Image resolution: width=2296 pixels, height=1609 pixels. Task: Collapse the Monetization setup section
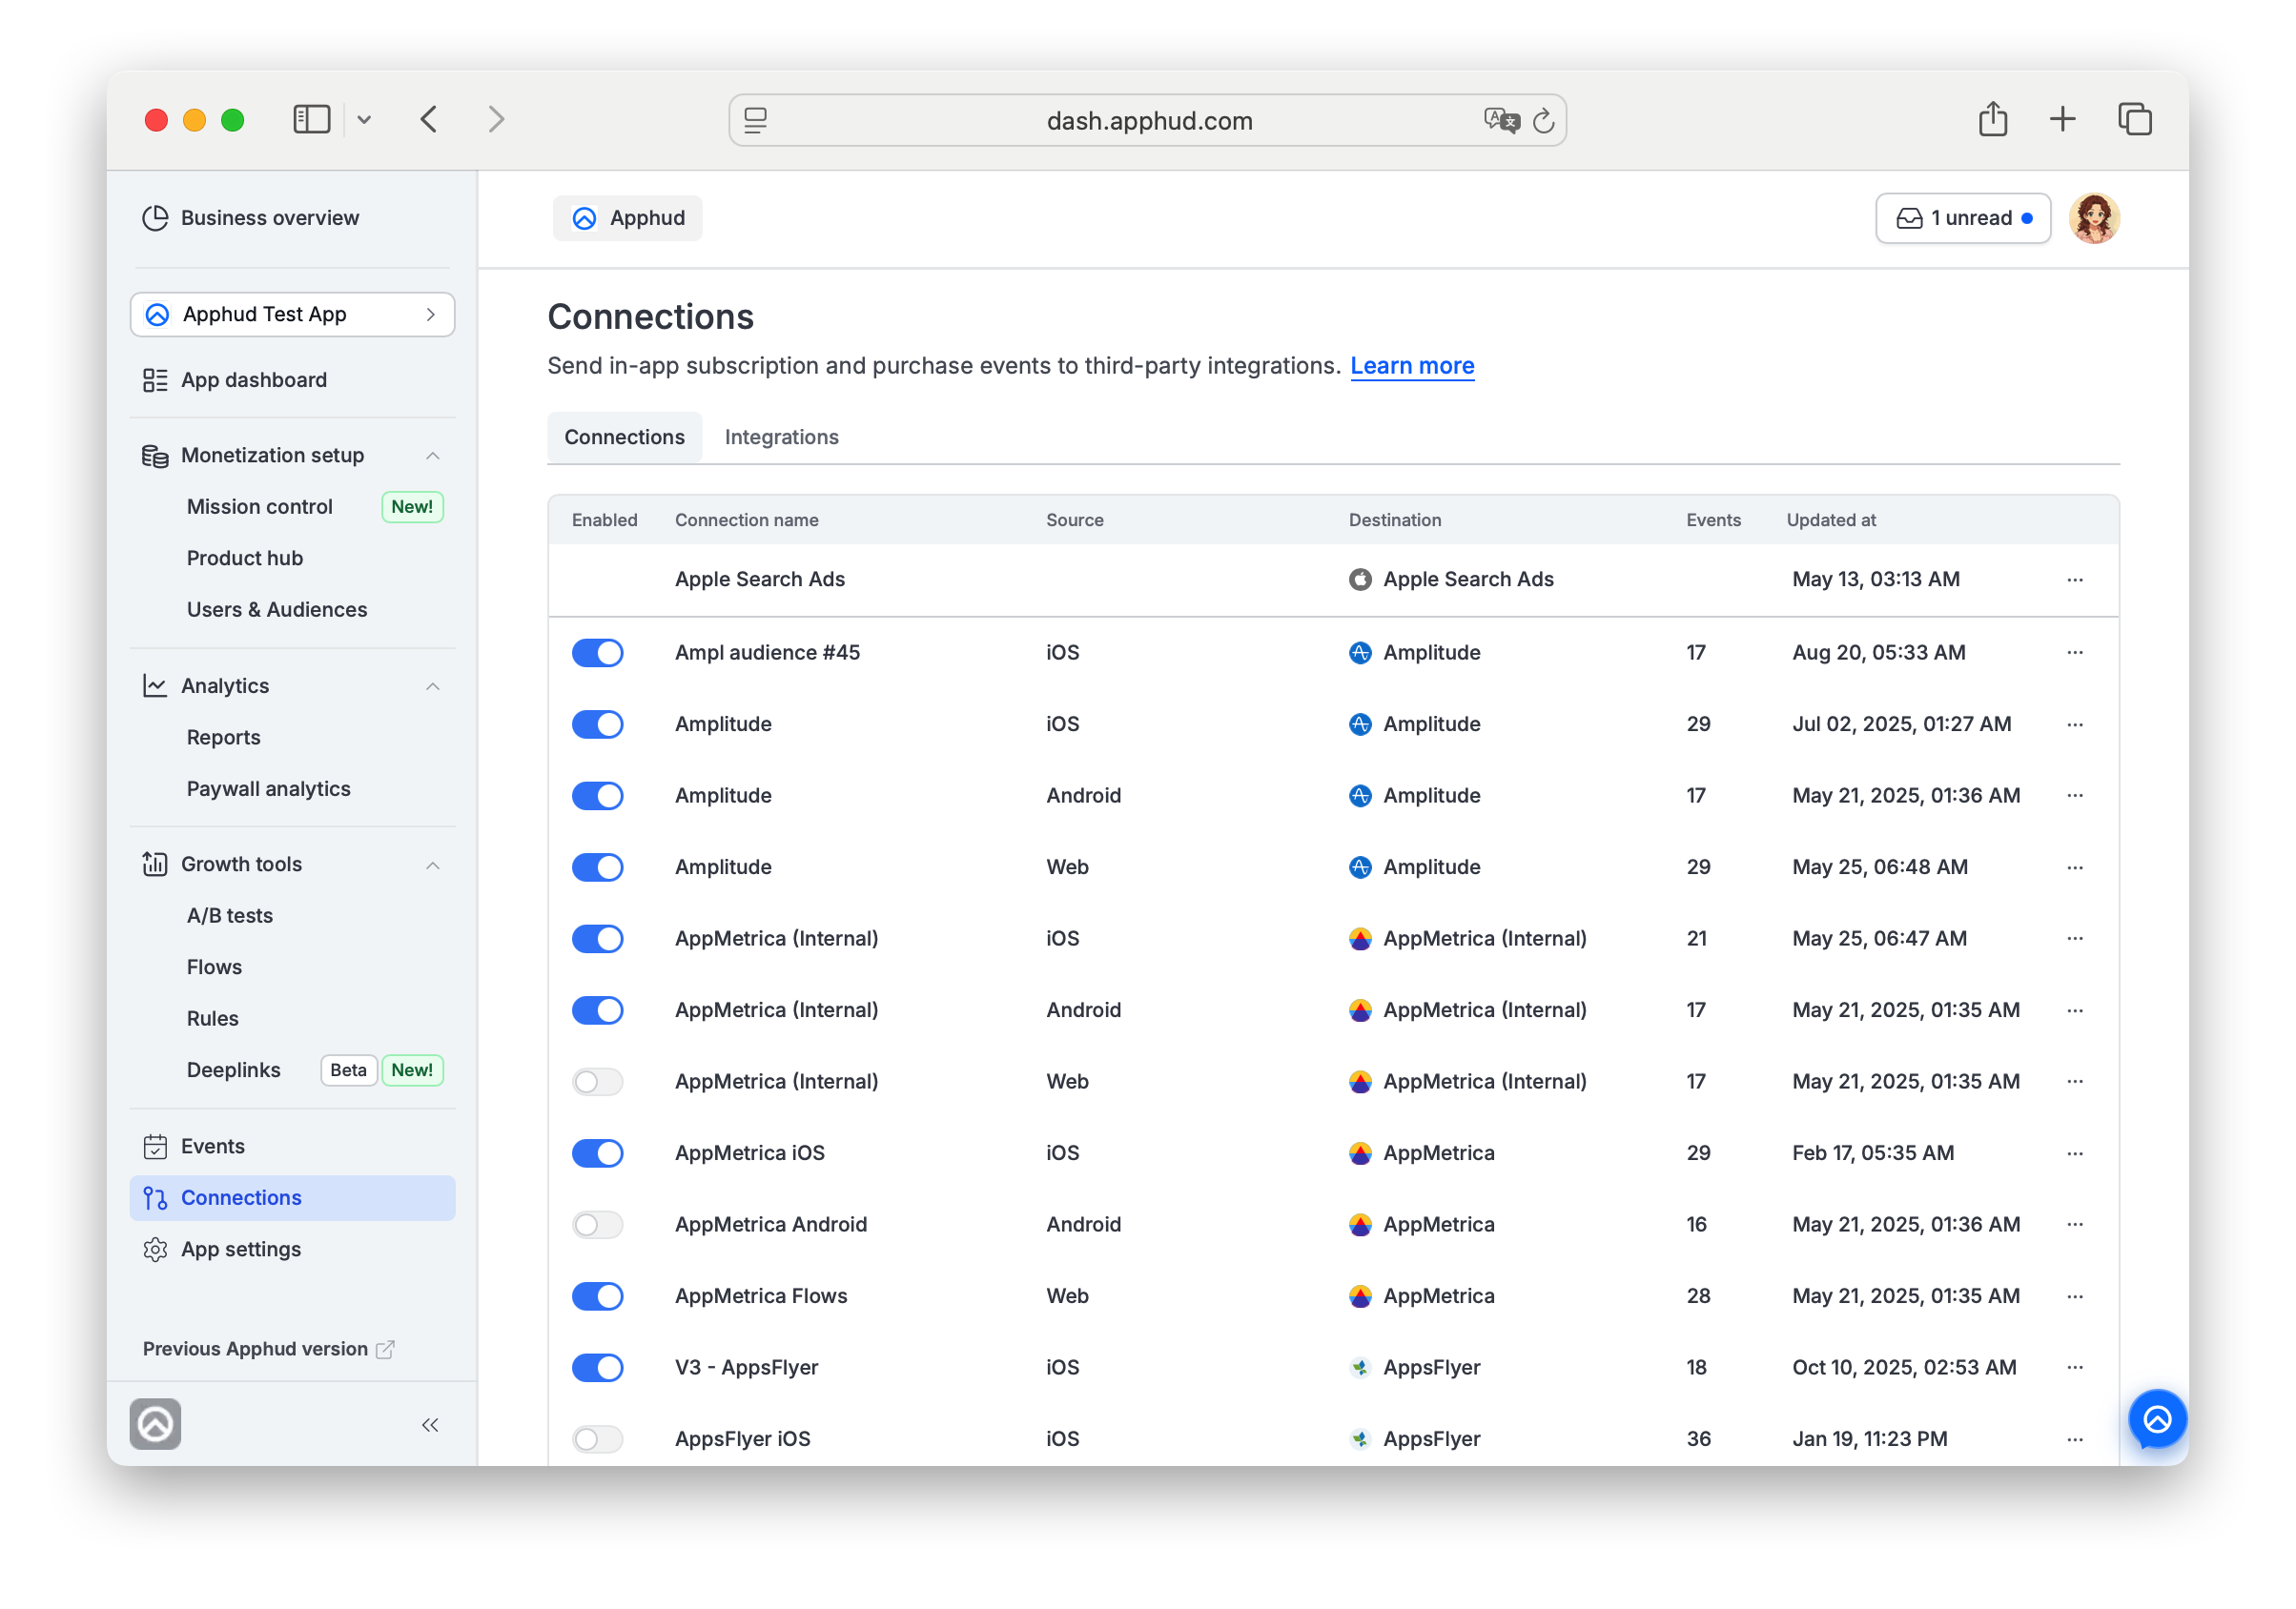pos(433,456)
